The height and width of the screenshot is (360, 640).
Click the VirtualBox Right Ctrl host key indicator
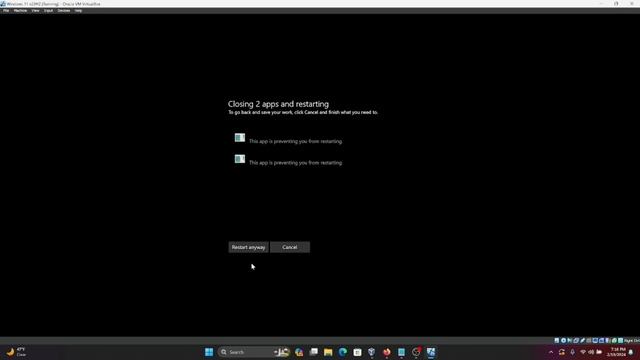(632, 340)
